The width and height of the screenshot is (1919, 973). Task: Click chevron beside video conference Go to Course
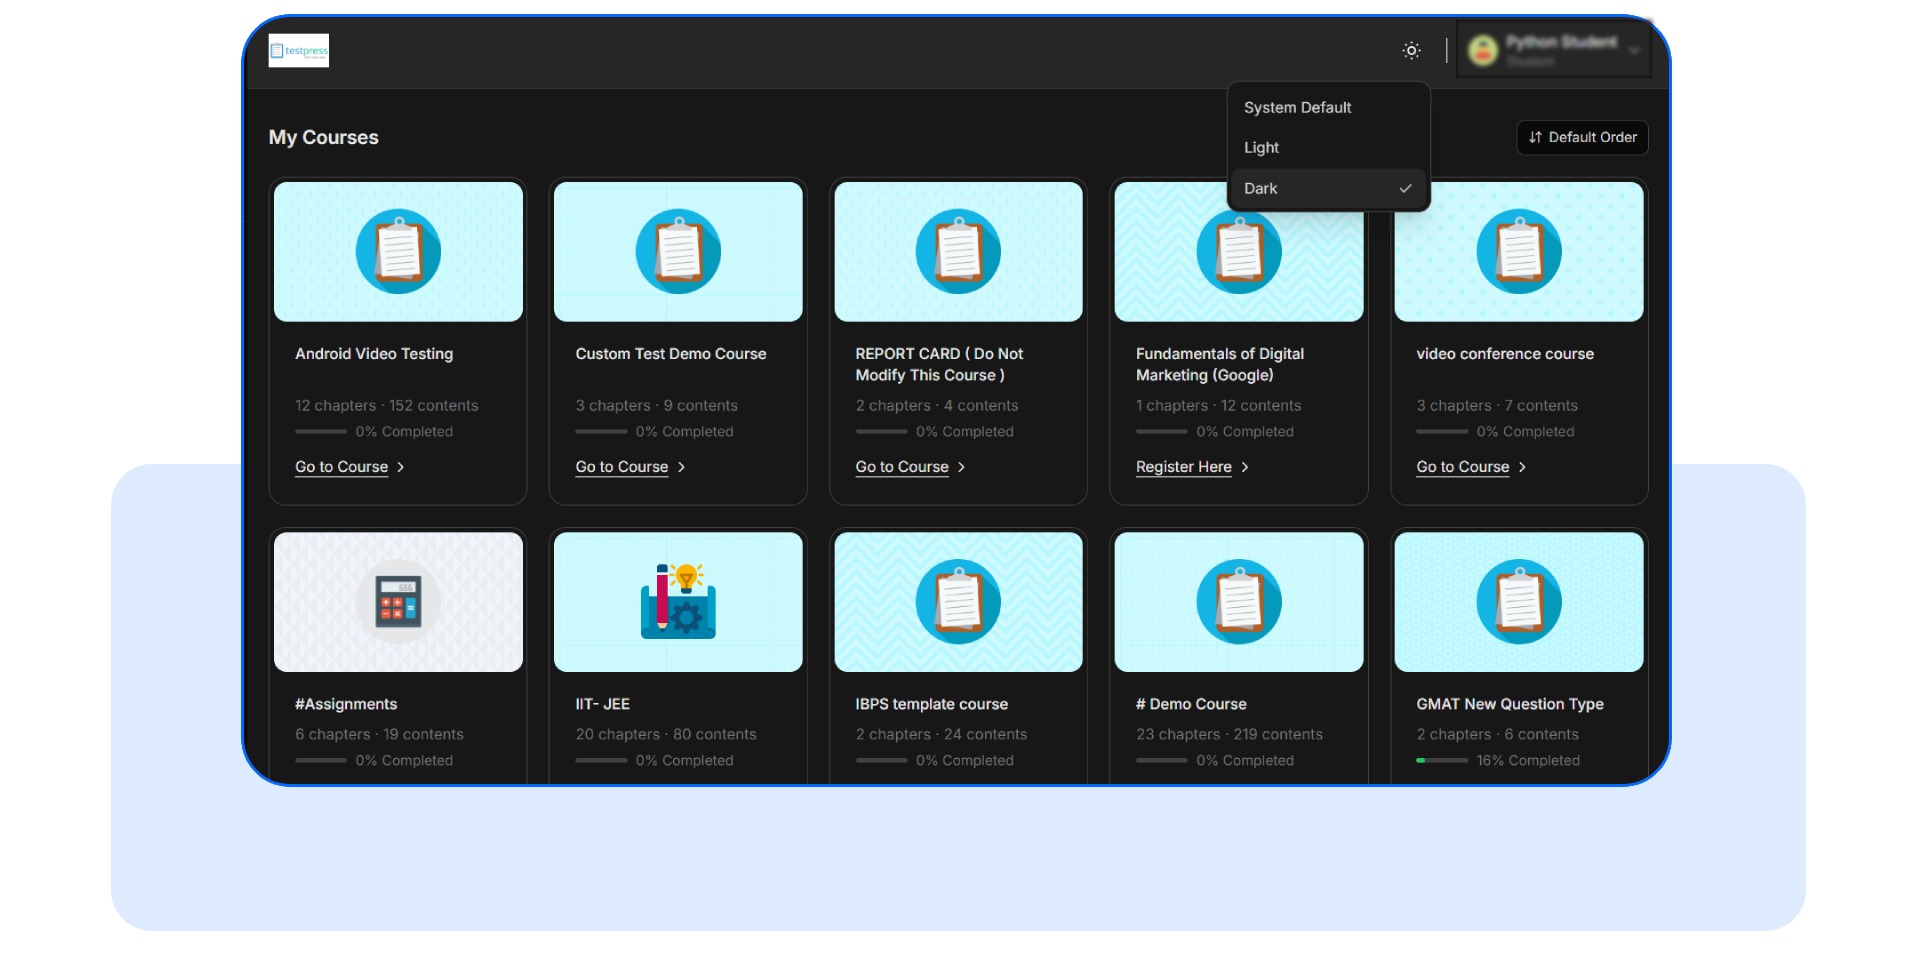[x=1522, y=467]
